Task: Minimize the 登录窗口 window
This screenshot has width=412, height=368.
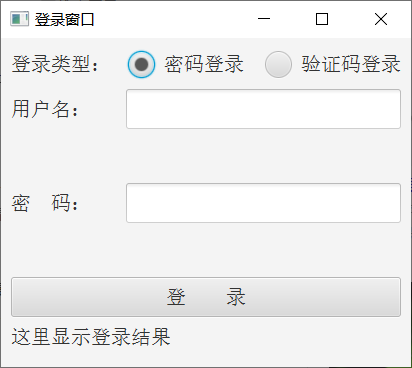Action: tap(264, 19)
